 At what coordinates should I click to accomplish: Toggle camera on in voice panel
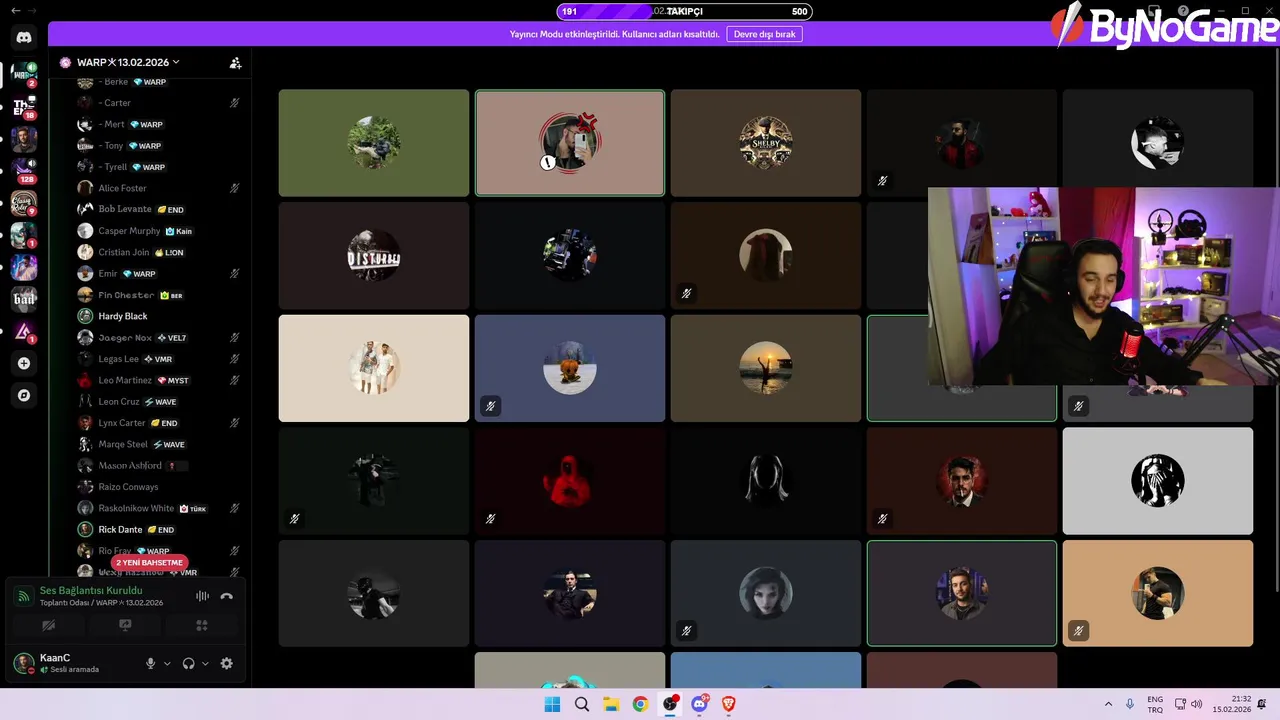pos(48,625)
